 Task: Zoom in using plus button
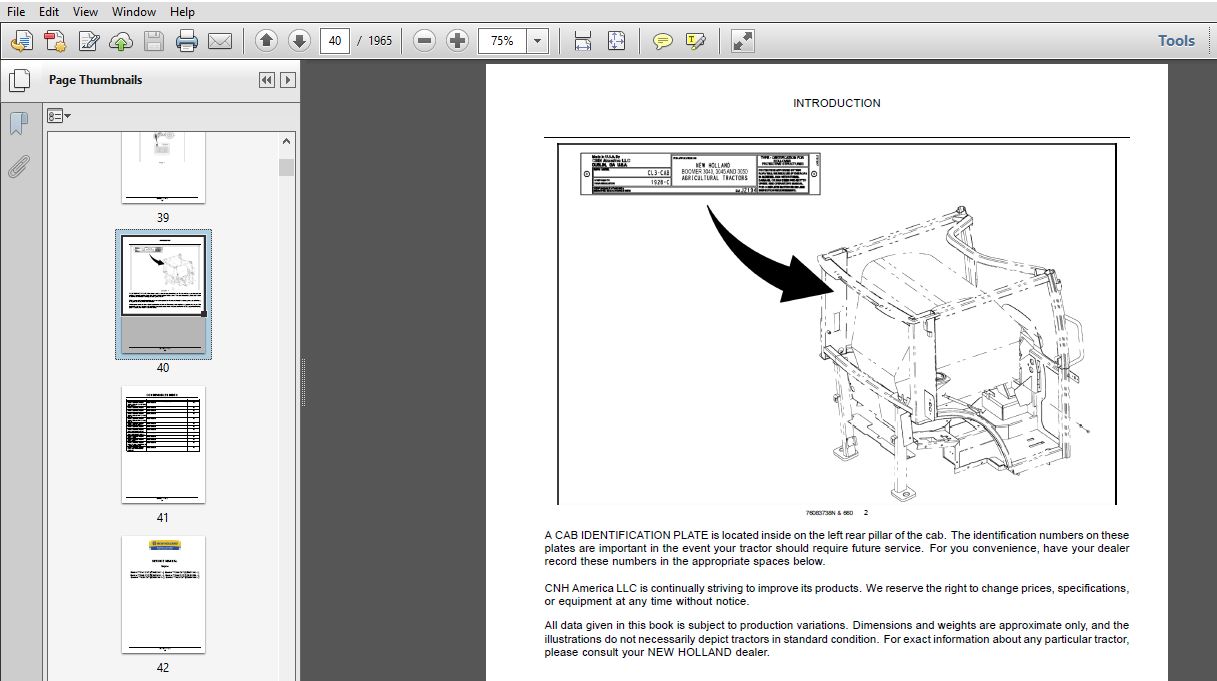pos(457,41)
